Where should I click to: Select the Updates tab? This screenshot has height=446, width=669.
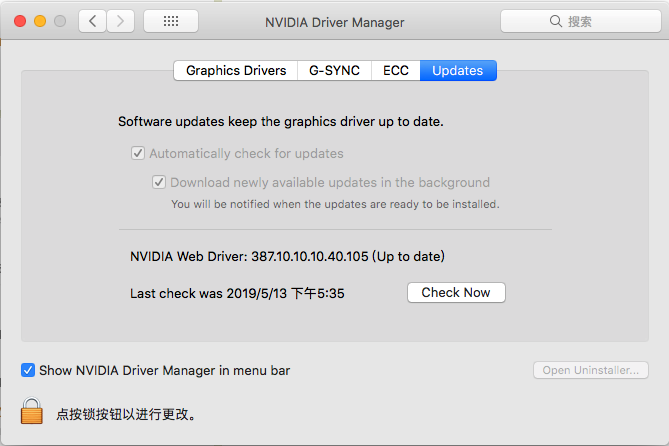tap(458, 70)
